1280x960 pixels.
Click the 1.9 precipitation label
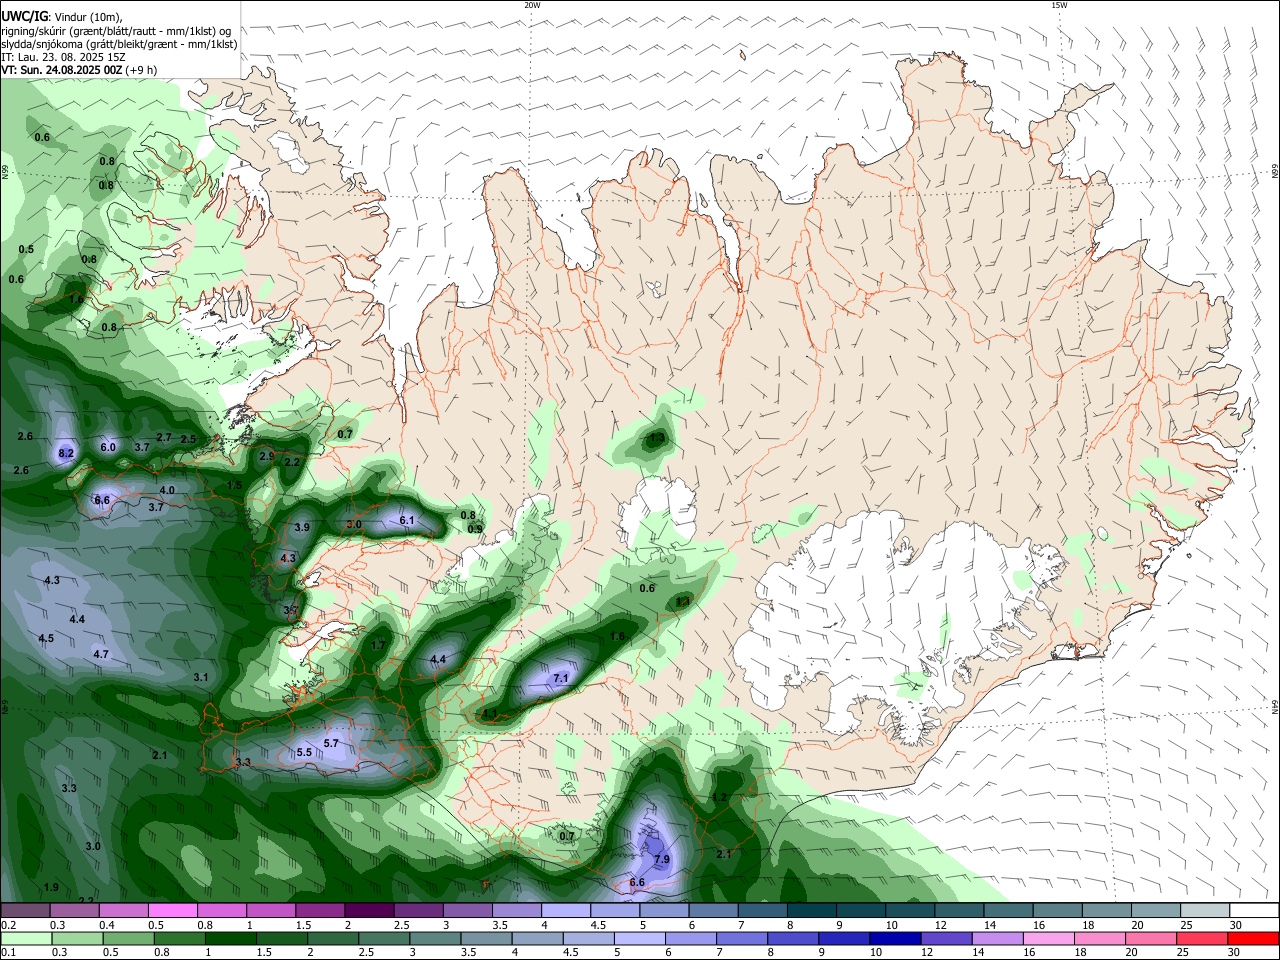pos(51,887)
